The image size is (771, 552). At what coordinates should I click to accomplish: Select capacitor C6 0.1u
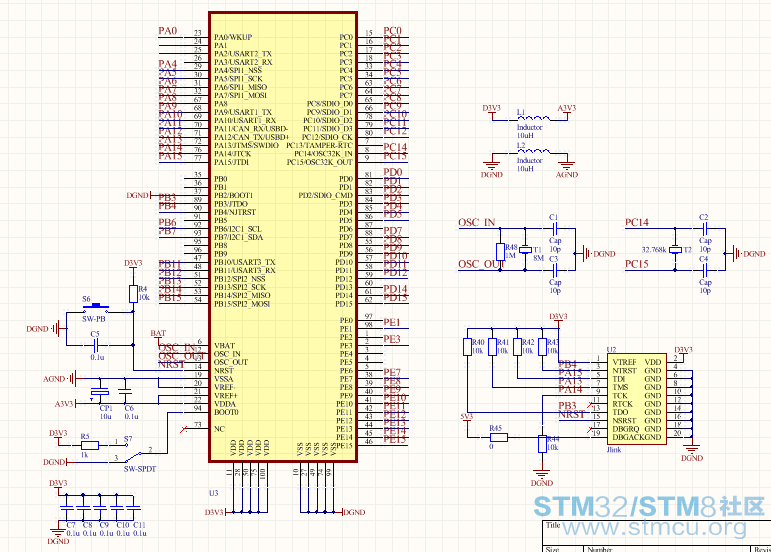coord(125,392)
